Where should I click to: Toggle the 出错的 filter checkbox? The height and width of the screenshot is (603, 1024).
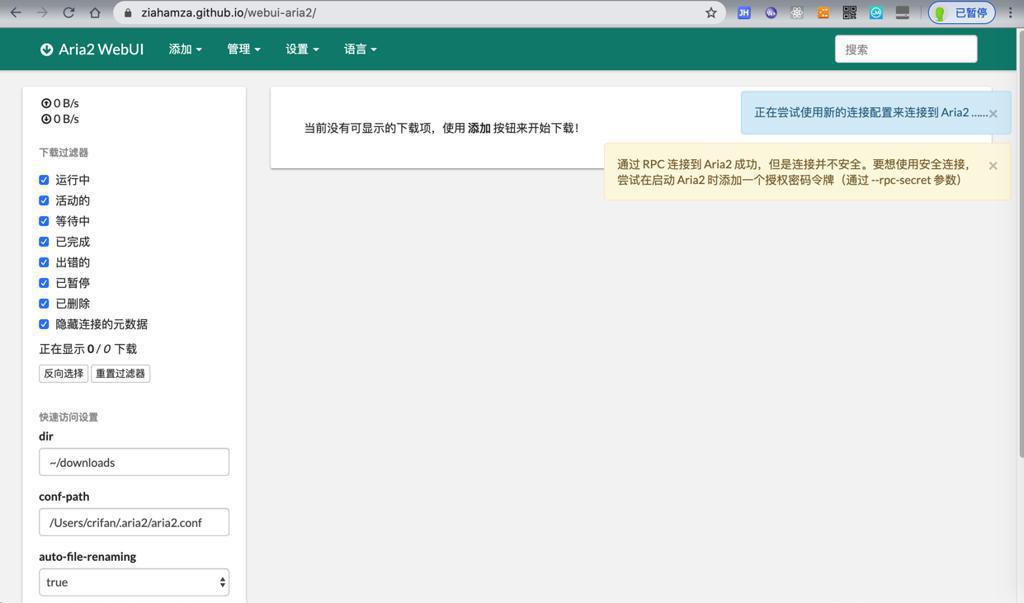44,262
